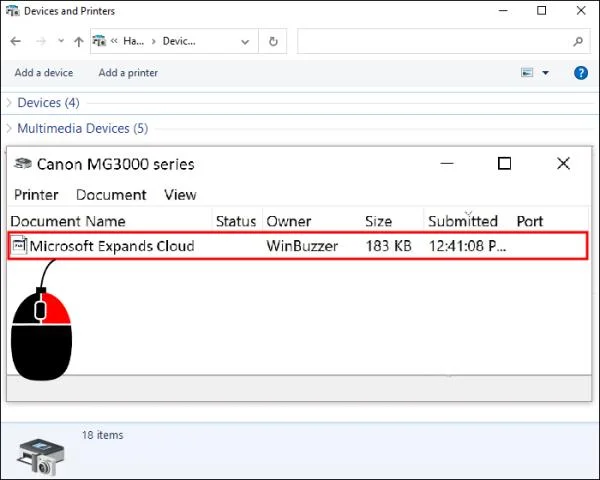Open the address bar history dropdown
600x480 pixels.
[x=245, y=41]
